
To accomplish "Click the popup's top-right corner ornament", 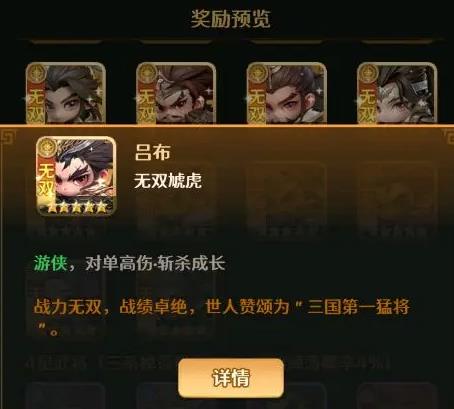I will tap(448, 136).
